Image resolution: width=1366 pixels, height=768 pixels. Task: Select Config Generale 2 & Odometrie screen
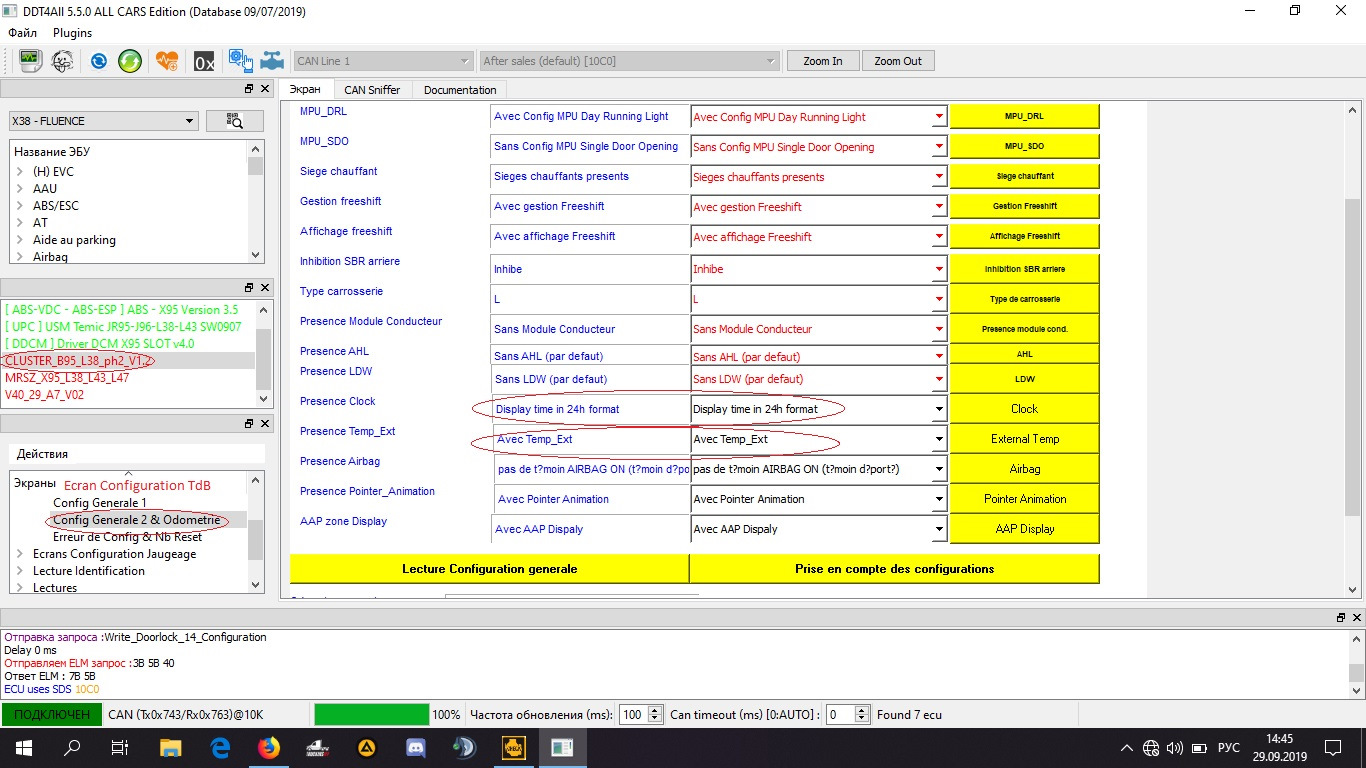[137, 520]
